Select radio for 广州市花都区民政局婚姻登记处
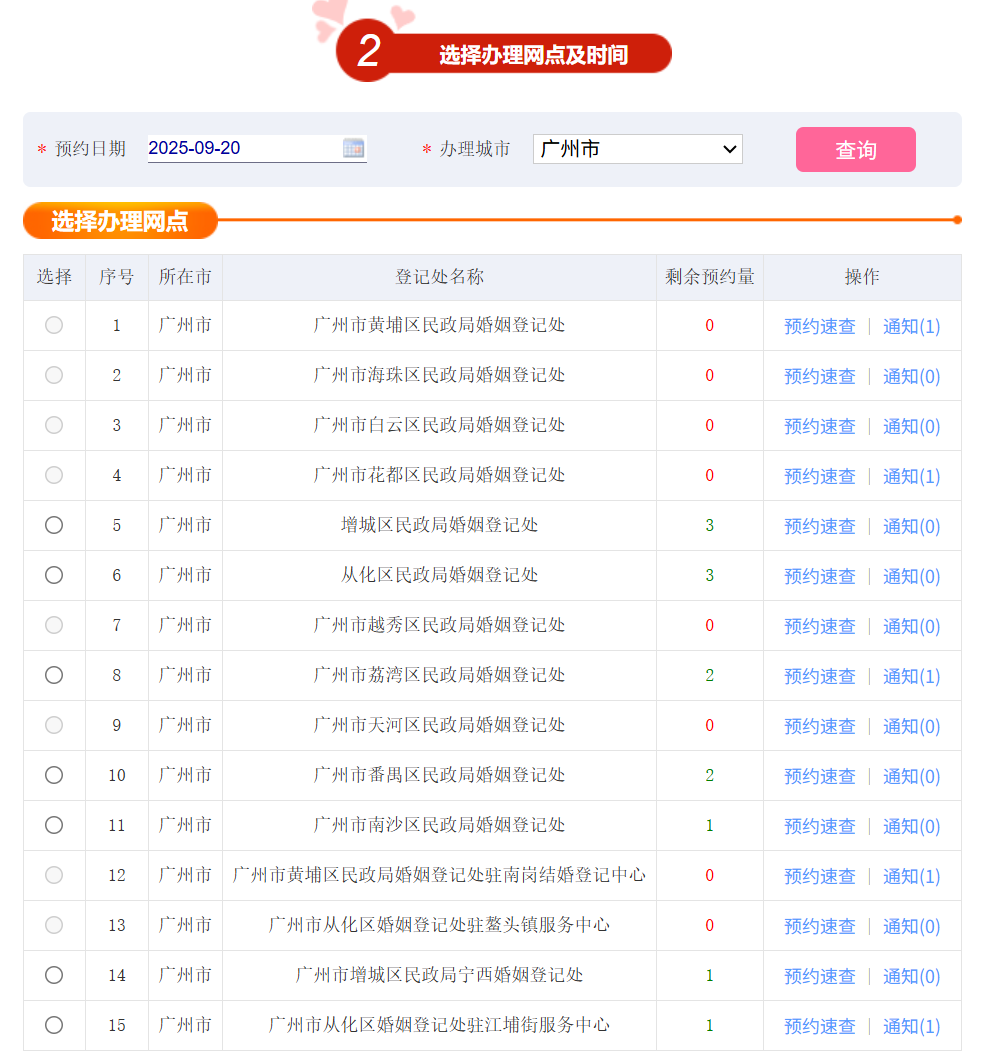 click(54, 475)
